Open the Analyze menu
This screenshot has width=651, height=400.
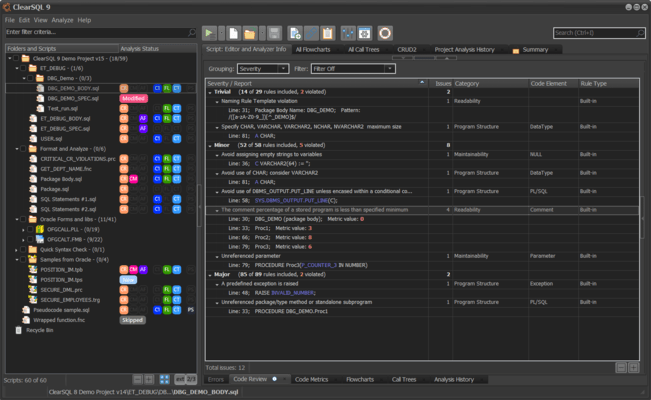62,20
